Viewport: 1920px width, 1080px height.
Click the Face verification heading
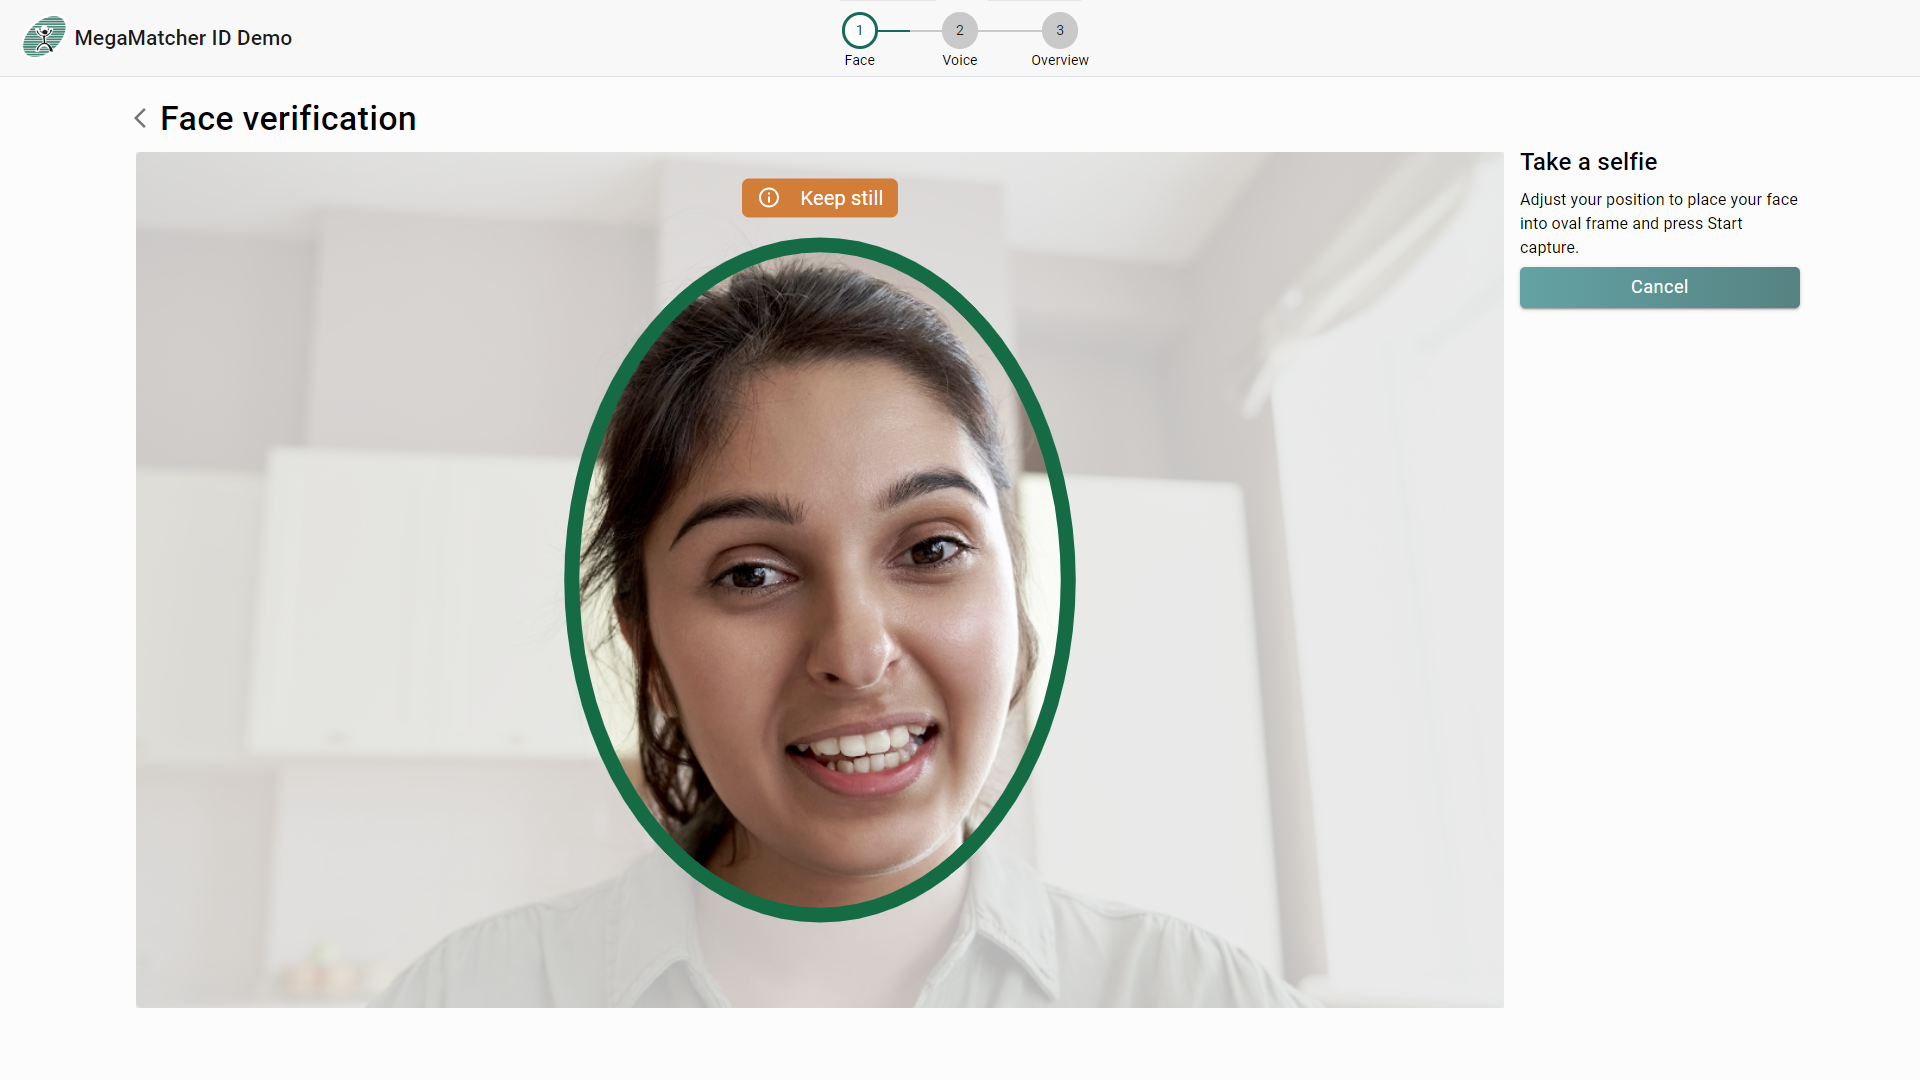(288, 118)
